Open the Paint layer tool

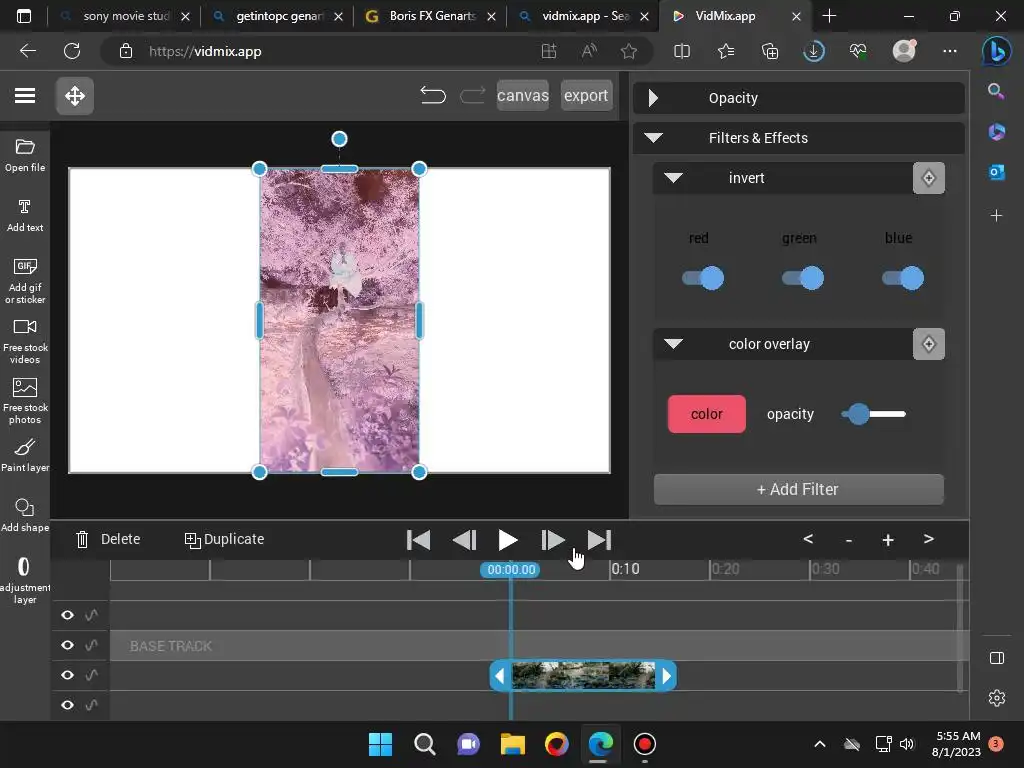tap(25, 447)
